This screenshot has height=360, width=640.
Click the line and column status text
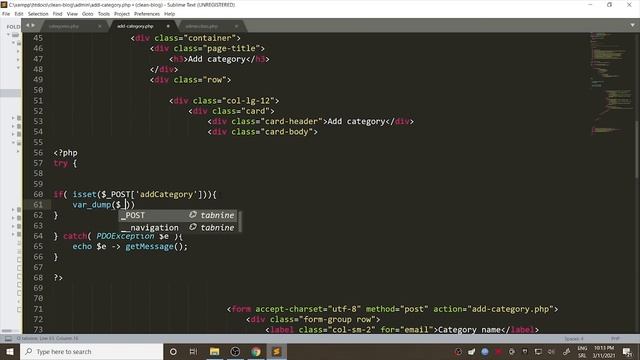(x=48, y=339)
